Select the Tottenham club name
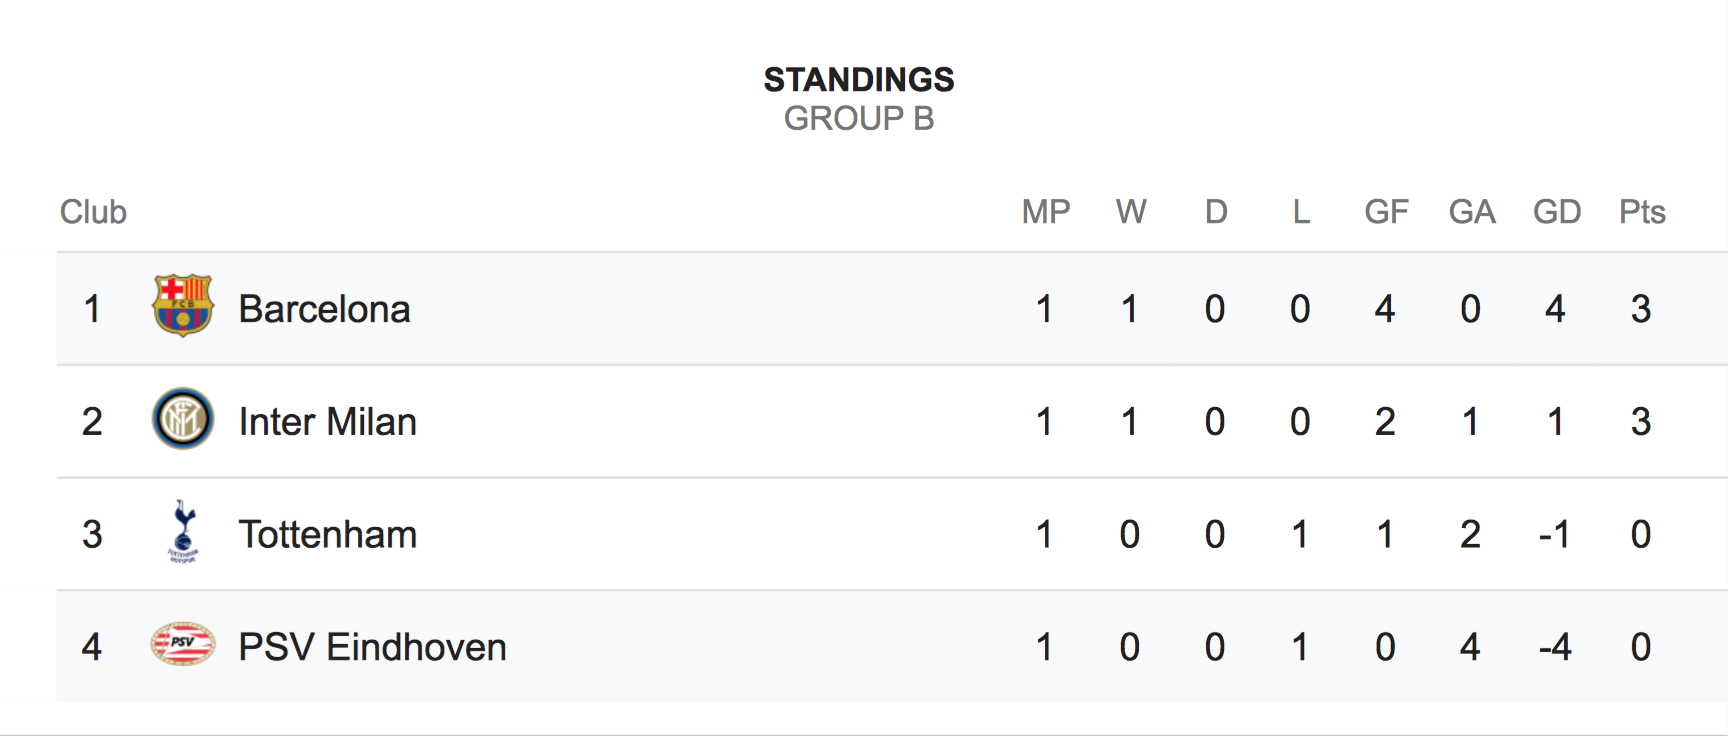Screen dimensions: 1728x736 click(327, 535)
